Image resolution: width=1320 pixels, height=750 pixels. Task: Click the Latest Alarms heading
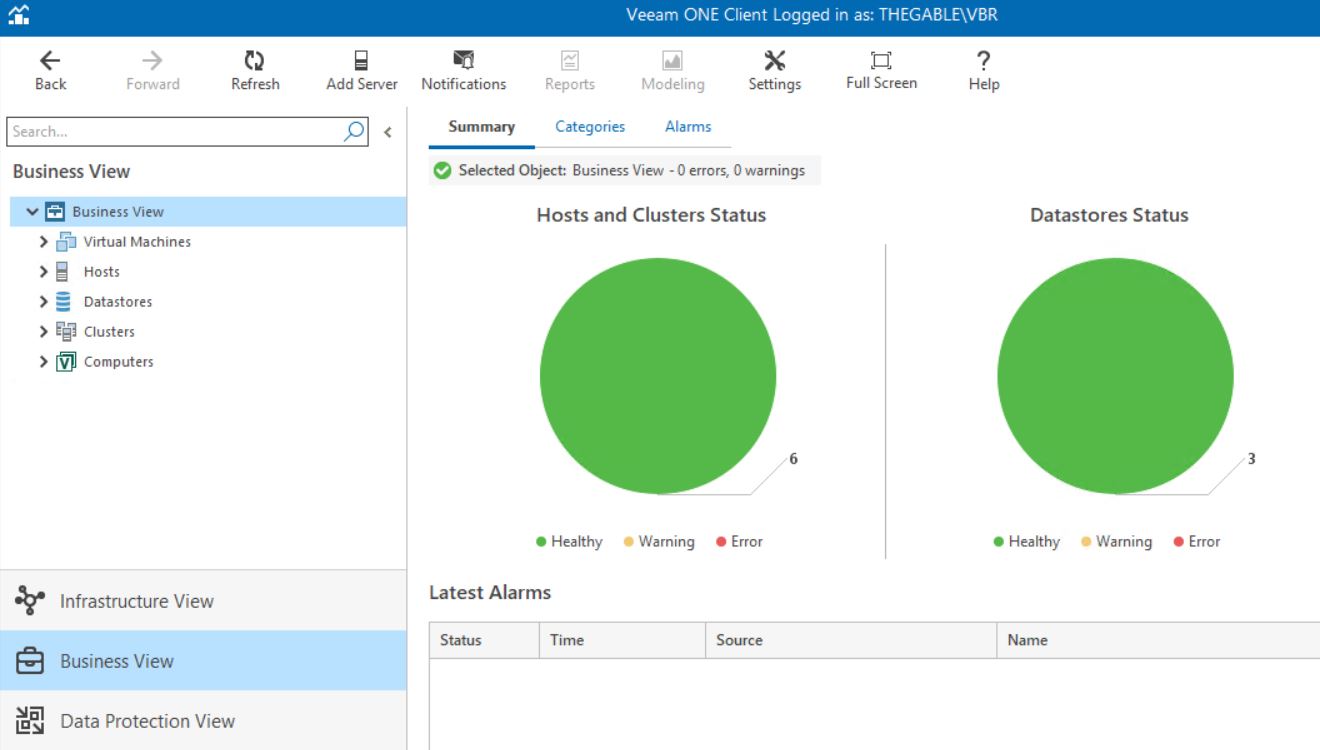(x=490, y=592)
